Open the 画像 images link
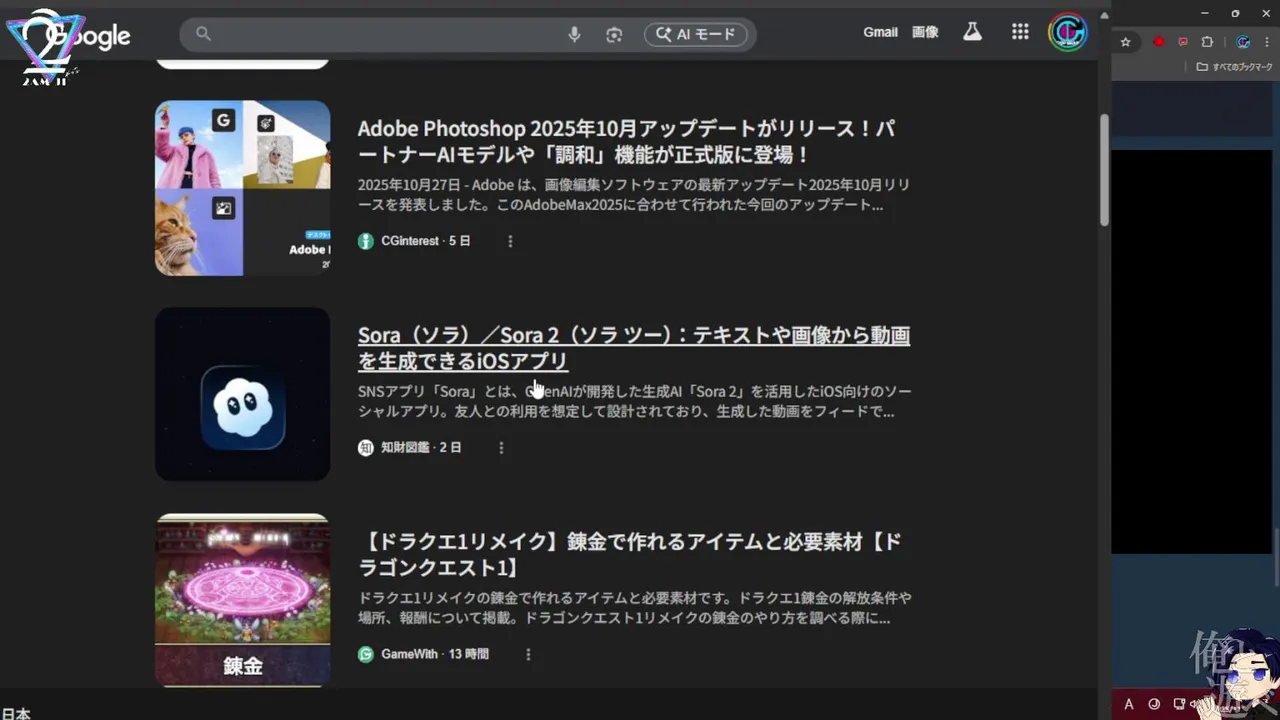The height and width of the screenshot is (720, 1280). [925, 32]
